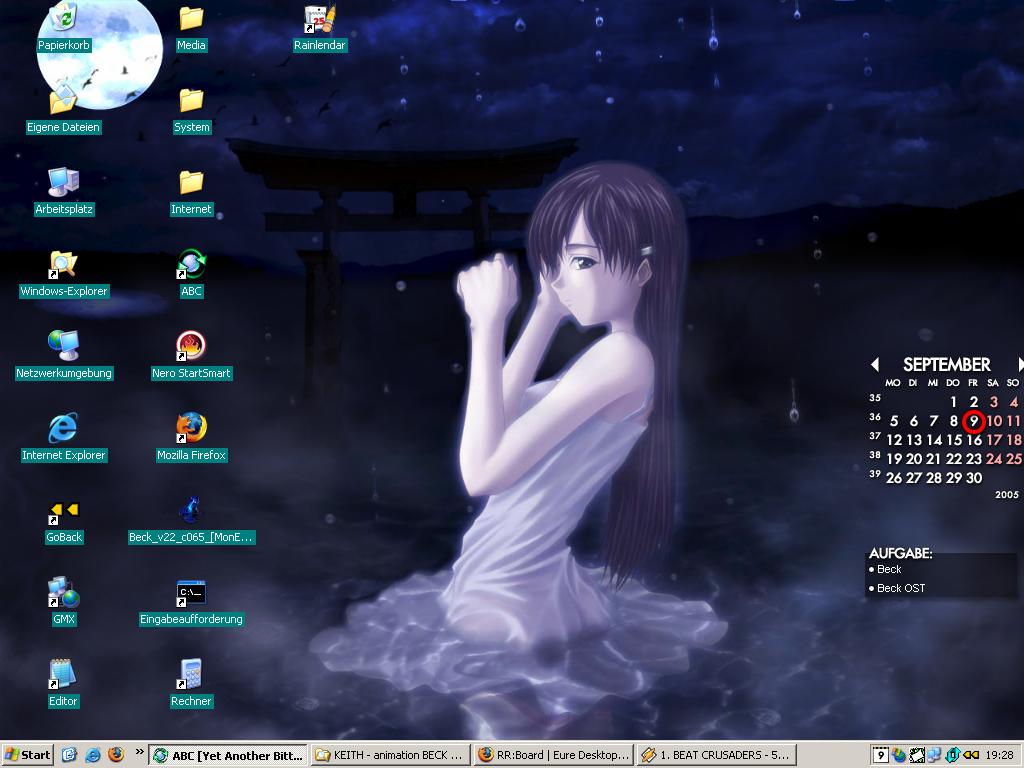Select Sunday September 25 in calendar
Viewport: 1024px width, 768px height.
1014,459
